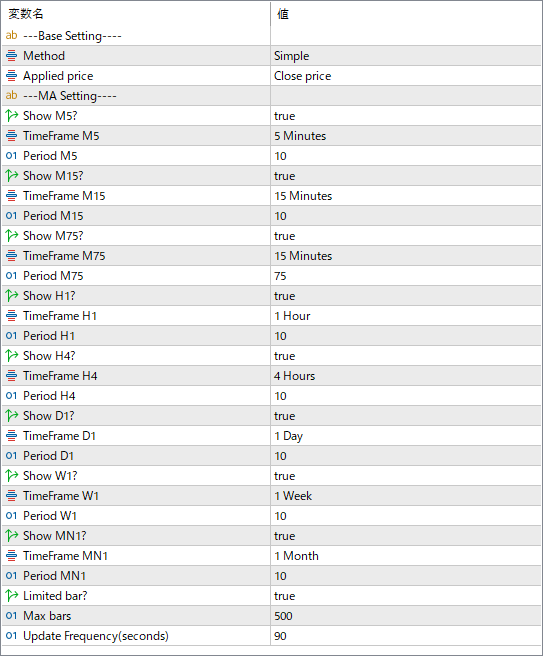Click the ab icon beside MA Setting
The width and height of the screenshot is (543, 656).
(12, 95)
